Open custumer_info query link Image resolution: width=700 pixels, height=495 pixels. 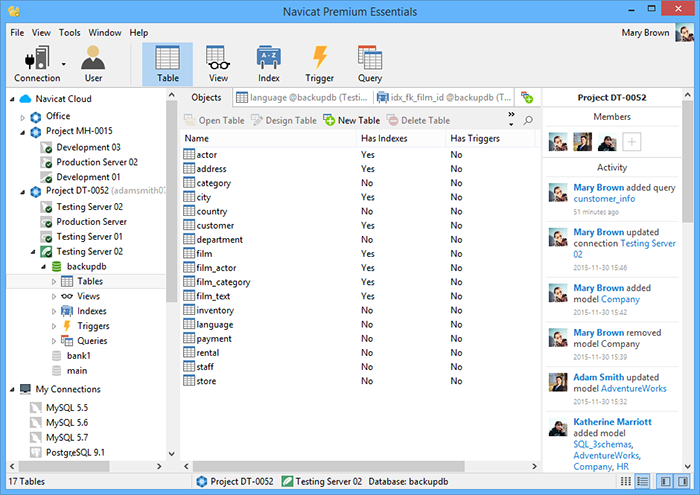[x=604, y=199]
